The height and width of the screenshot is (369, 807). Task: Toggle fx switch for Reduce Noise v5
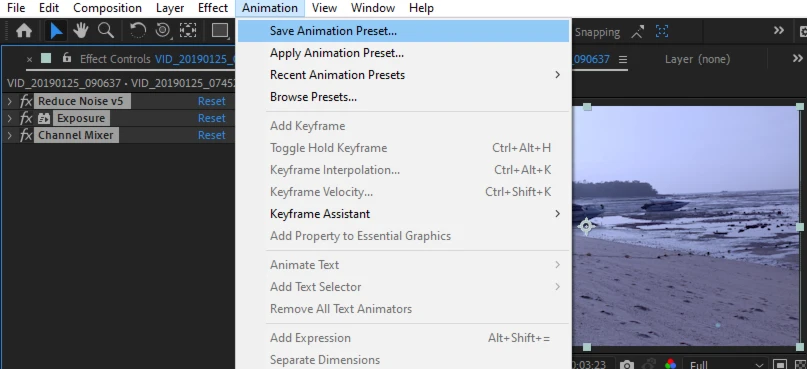point(26,101)
